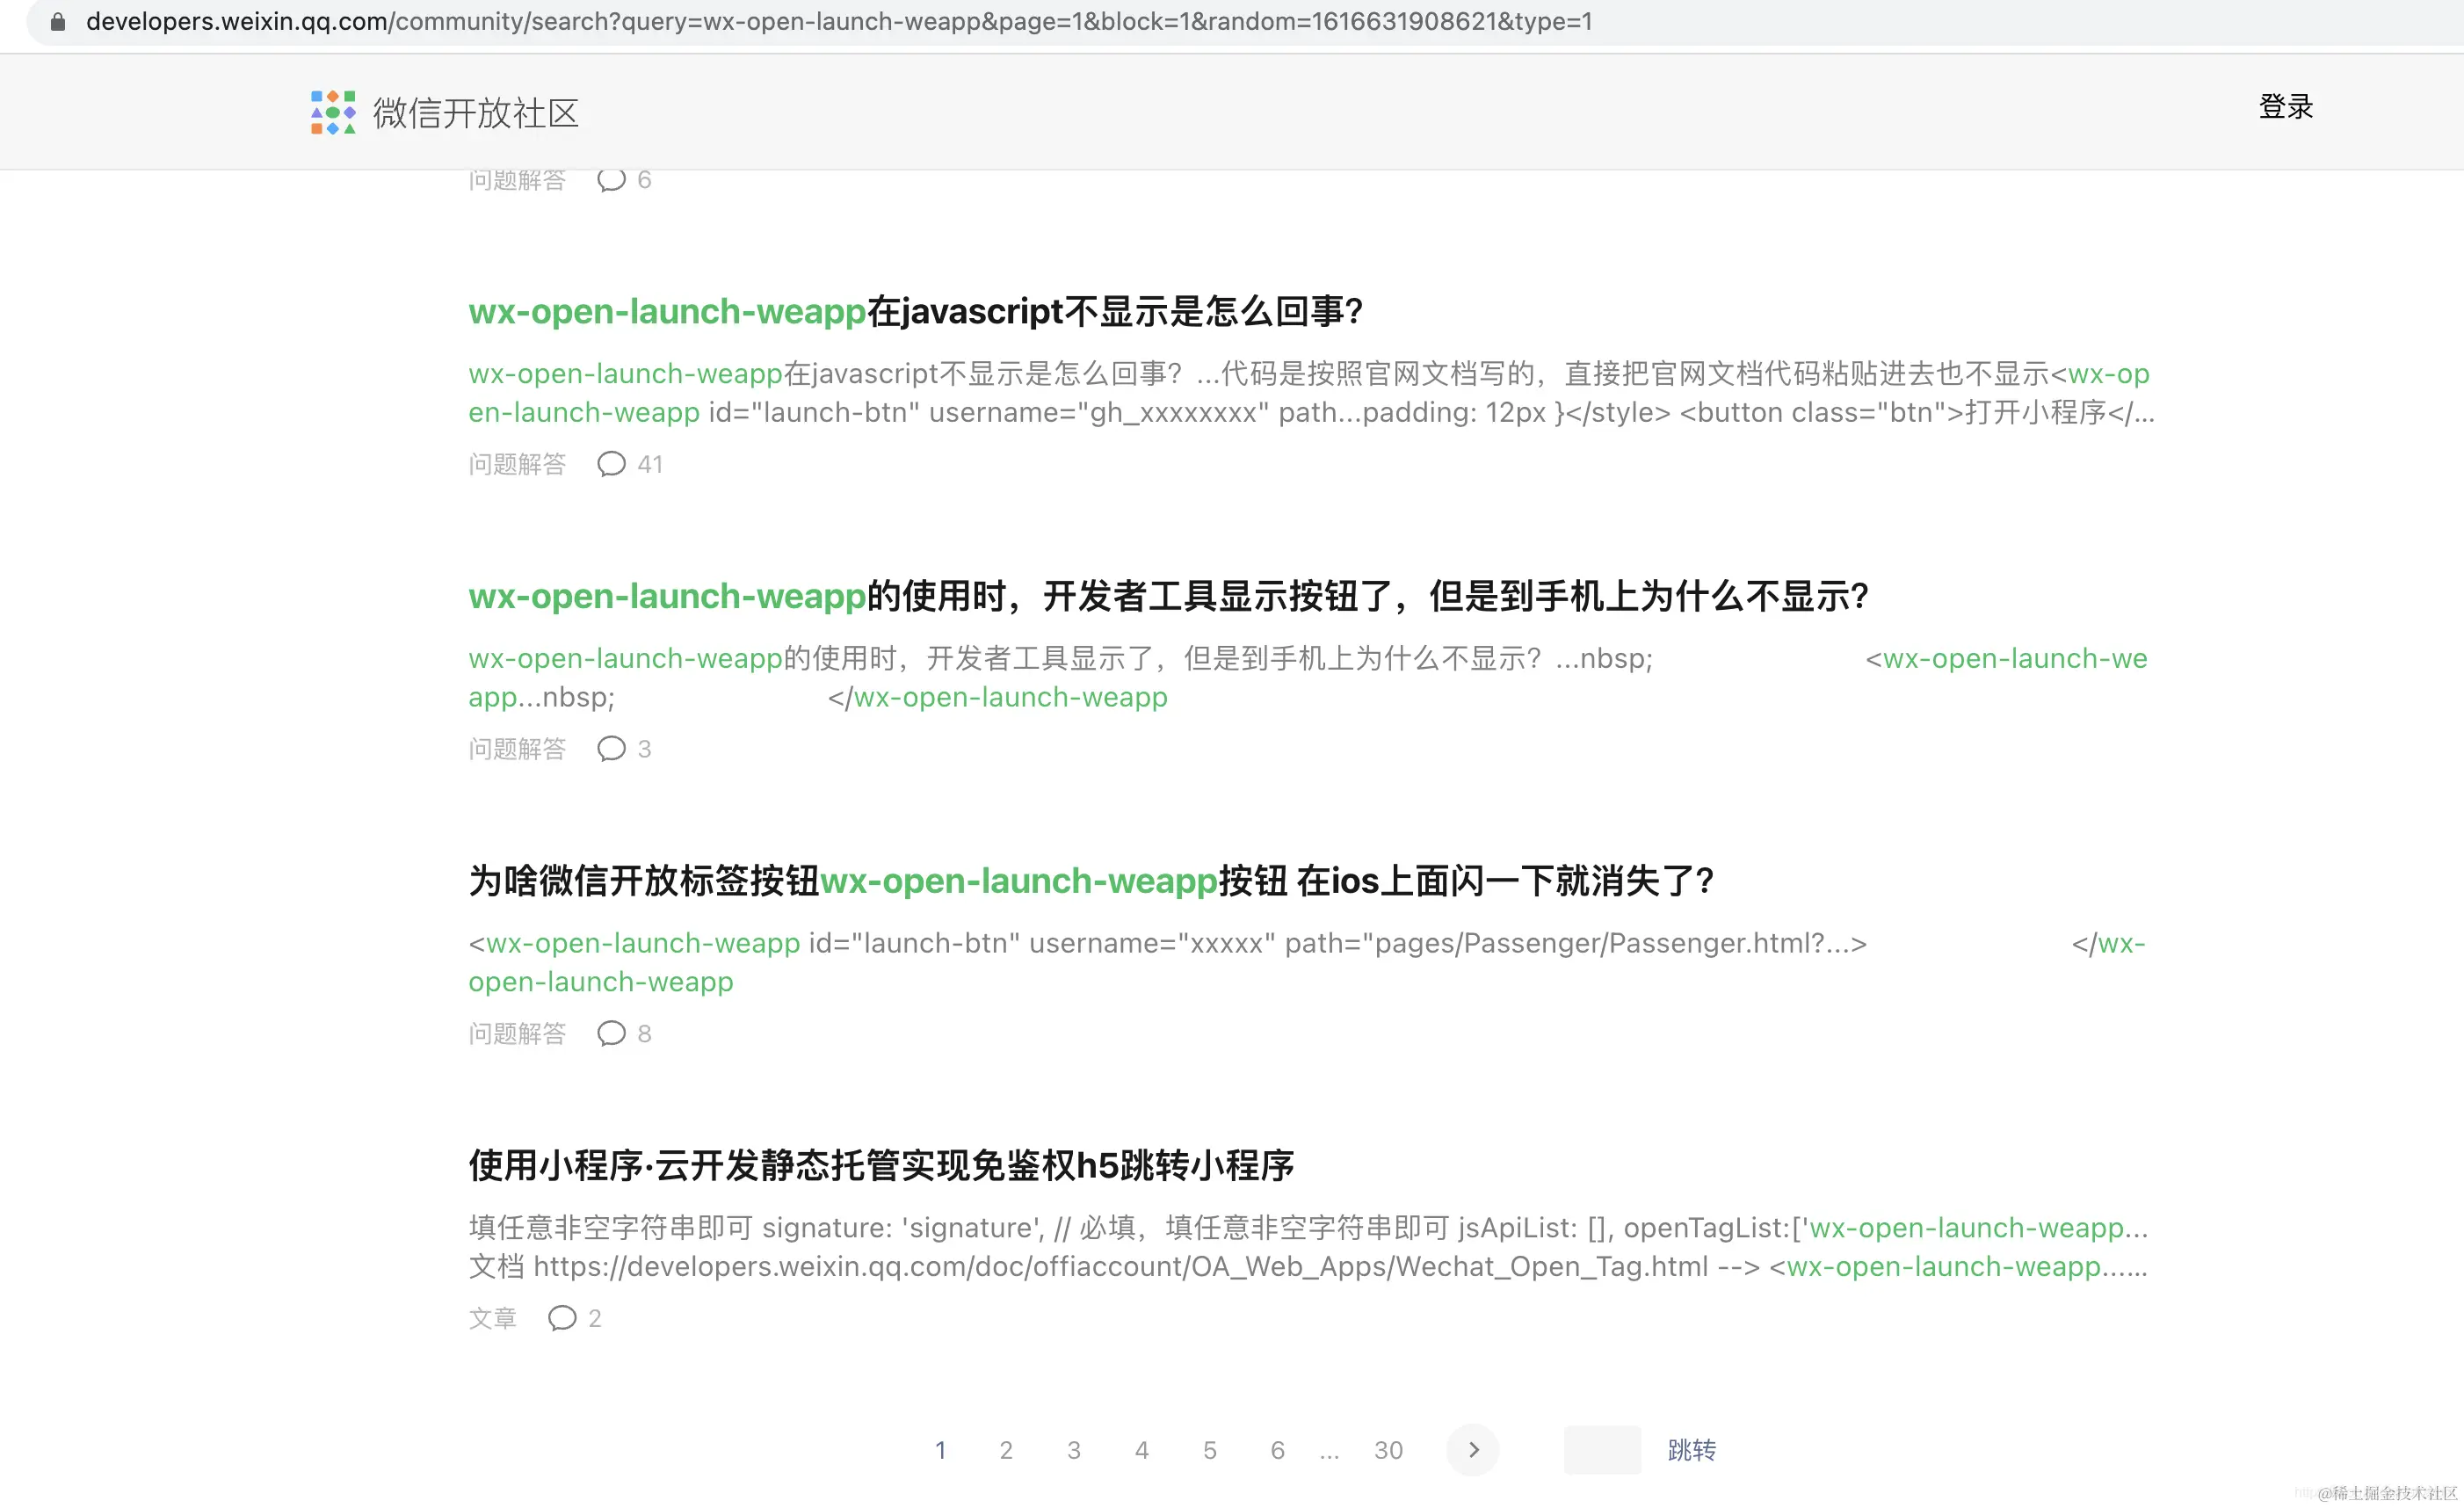Jump to last page 30
Viewport: 2464px width, 1508px height.
click(1388, 1450)
